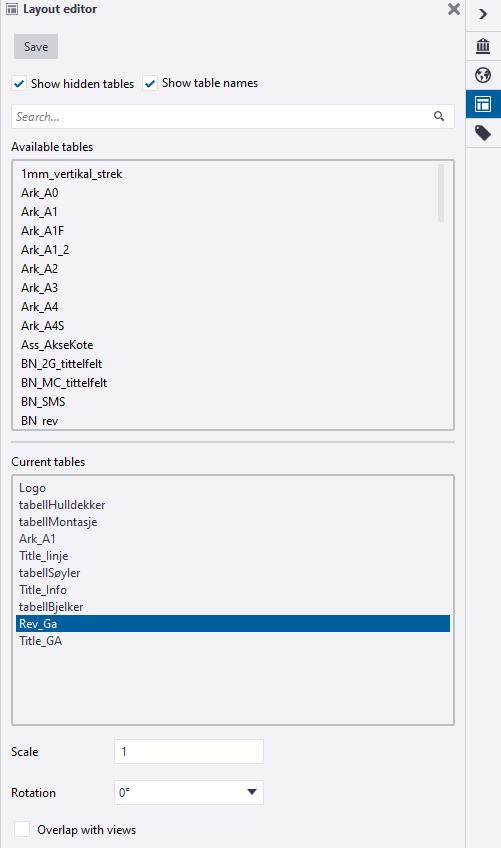The width and height of the screenshot is (501, 848).
Task: Select Ark_A3 in Available tables
Action: [39, 288]
